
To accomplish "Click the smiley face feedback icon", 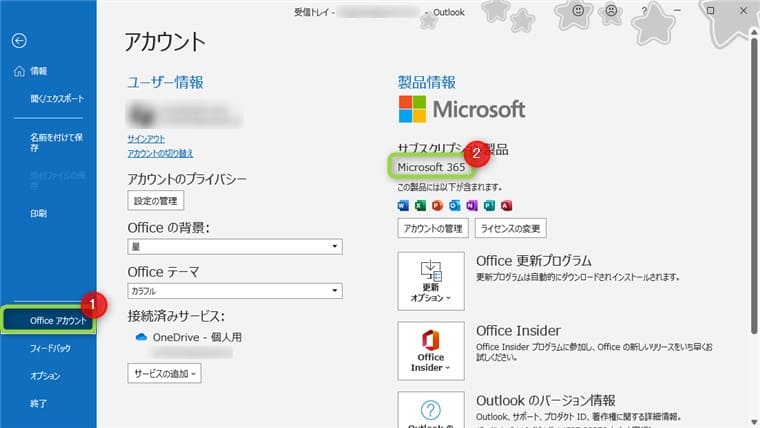I will coord(578,10).
